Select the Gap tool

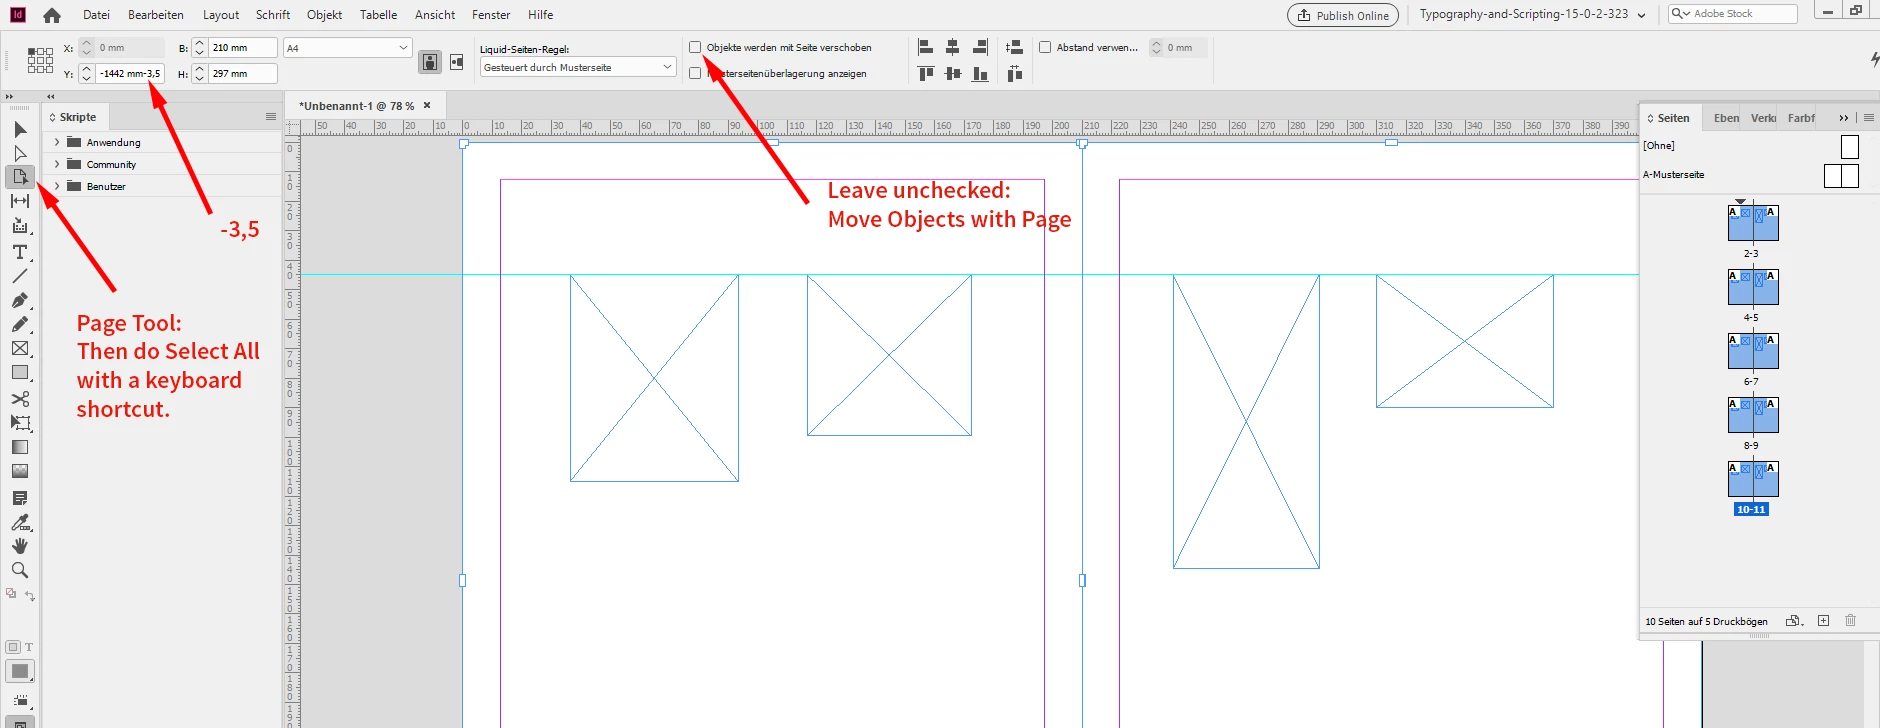pos(20,201)
